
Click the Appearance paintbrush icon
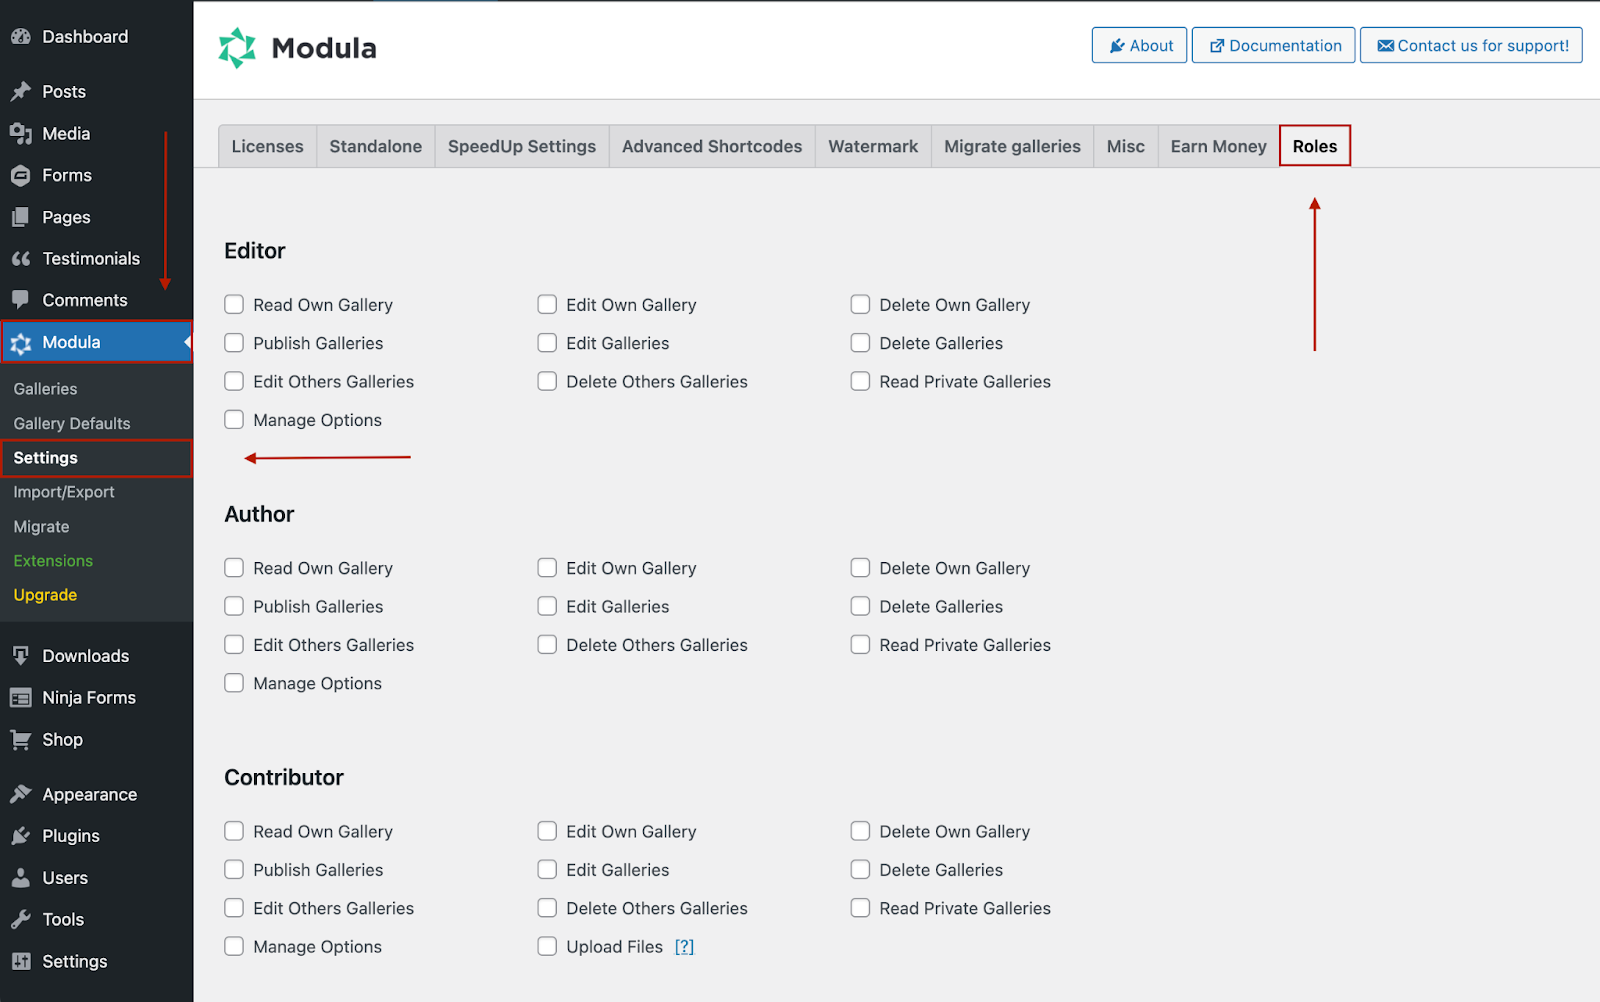pos(21,795)
